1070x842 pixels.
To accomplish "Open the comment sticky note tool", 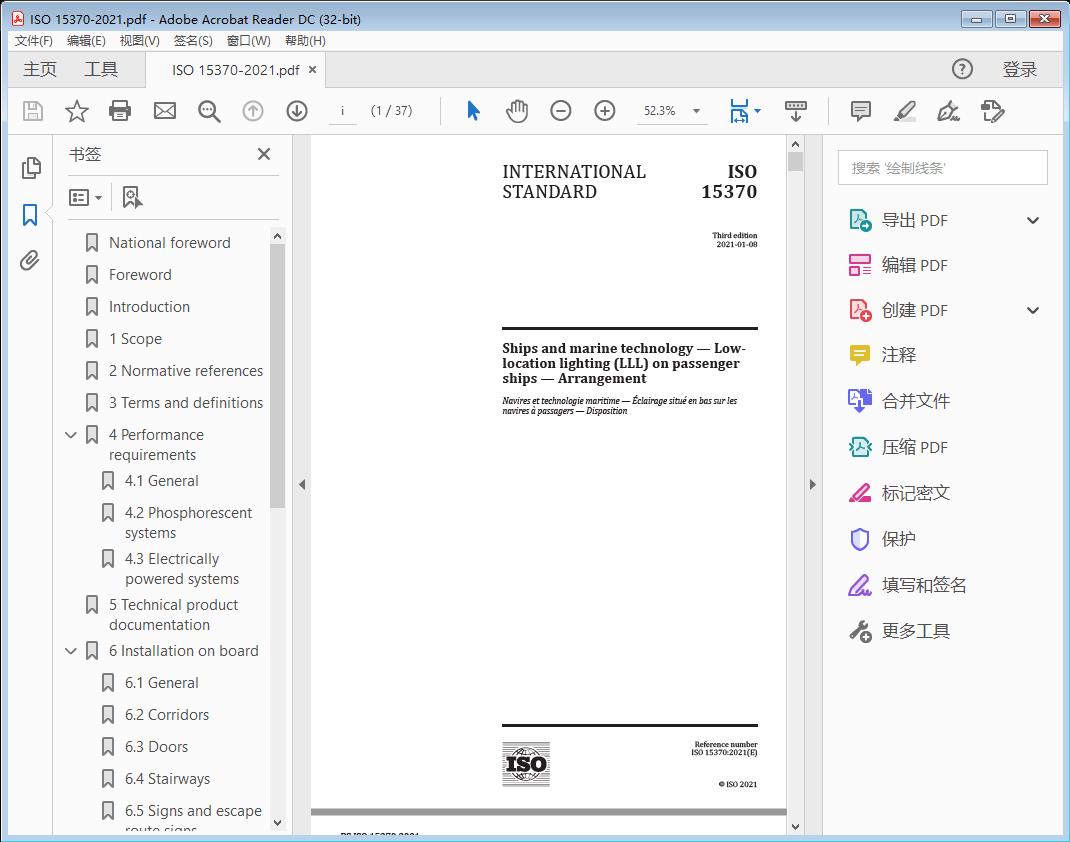I will [860, 111].
